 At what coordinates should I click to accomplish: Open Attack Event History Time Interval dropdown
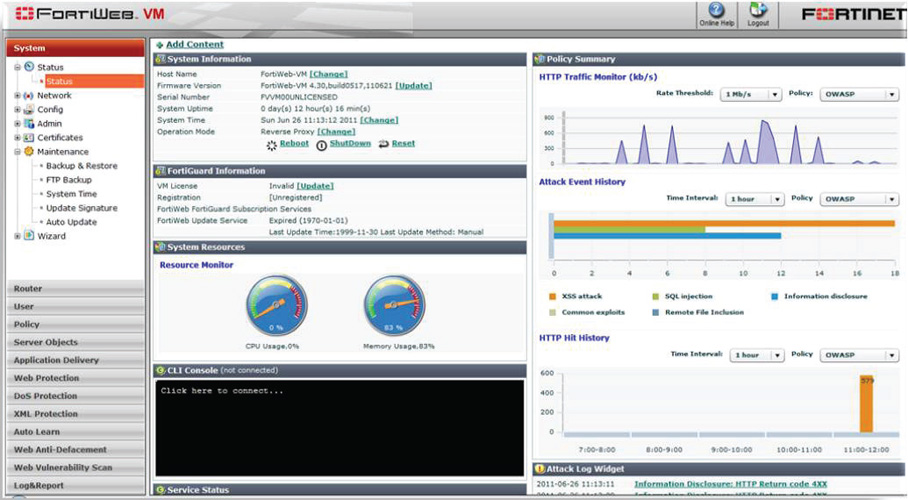tap(755, 199)
